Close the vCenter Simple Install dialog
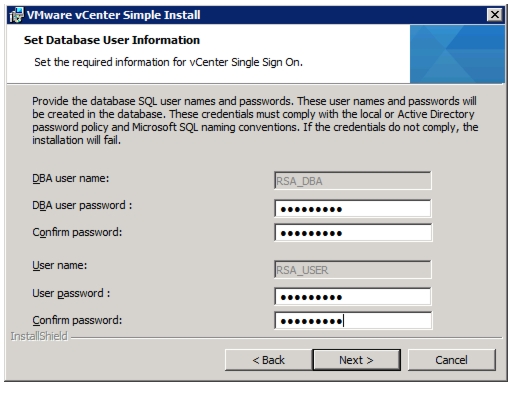Image resolution: width=508 pixels, height=408 pixels. coord(495,15)
